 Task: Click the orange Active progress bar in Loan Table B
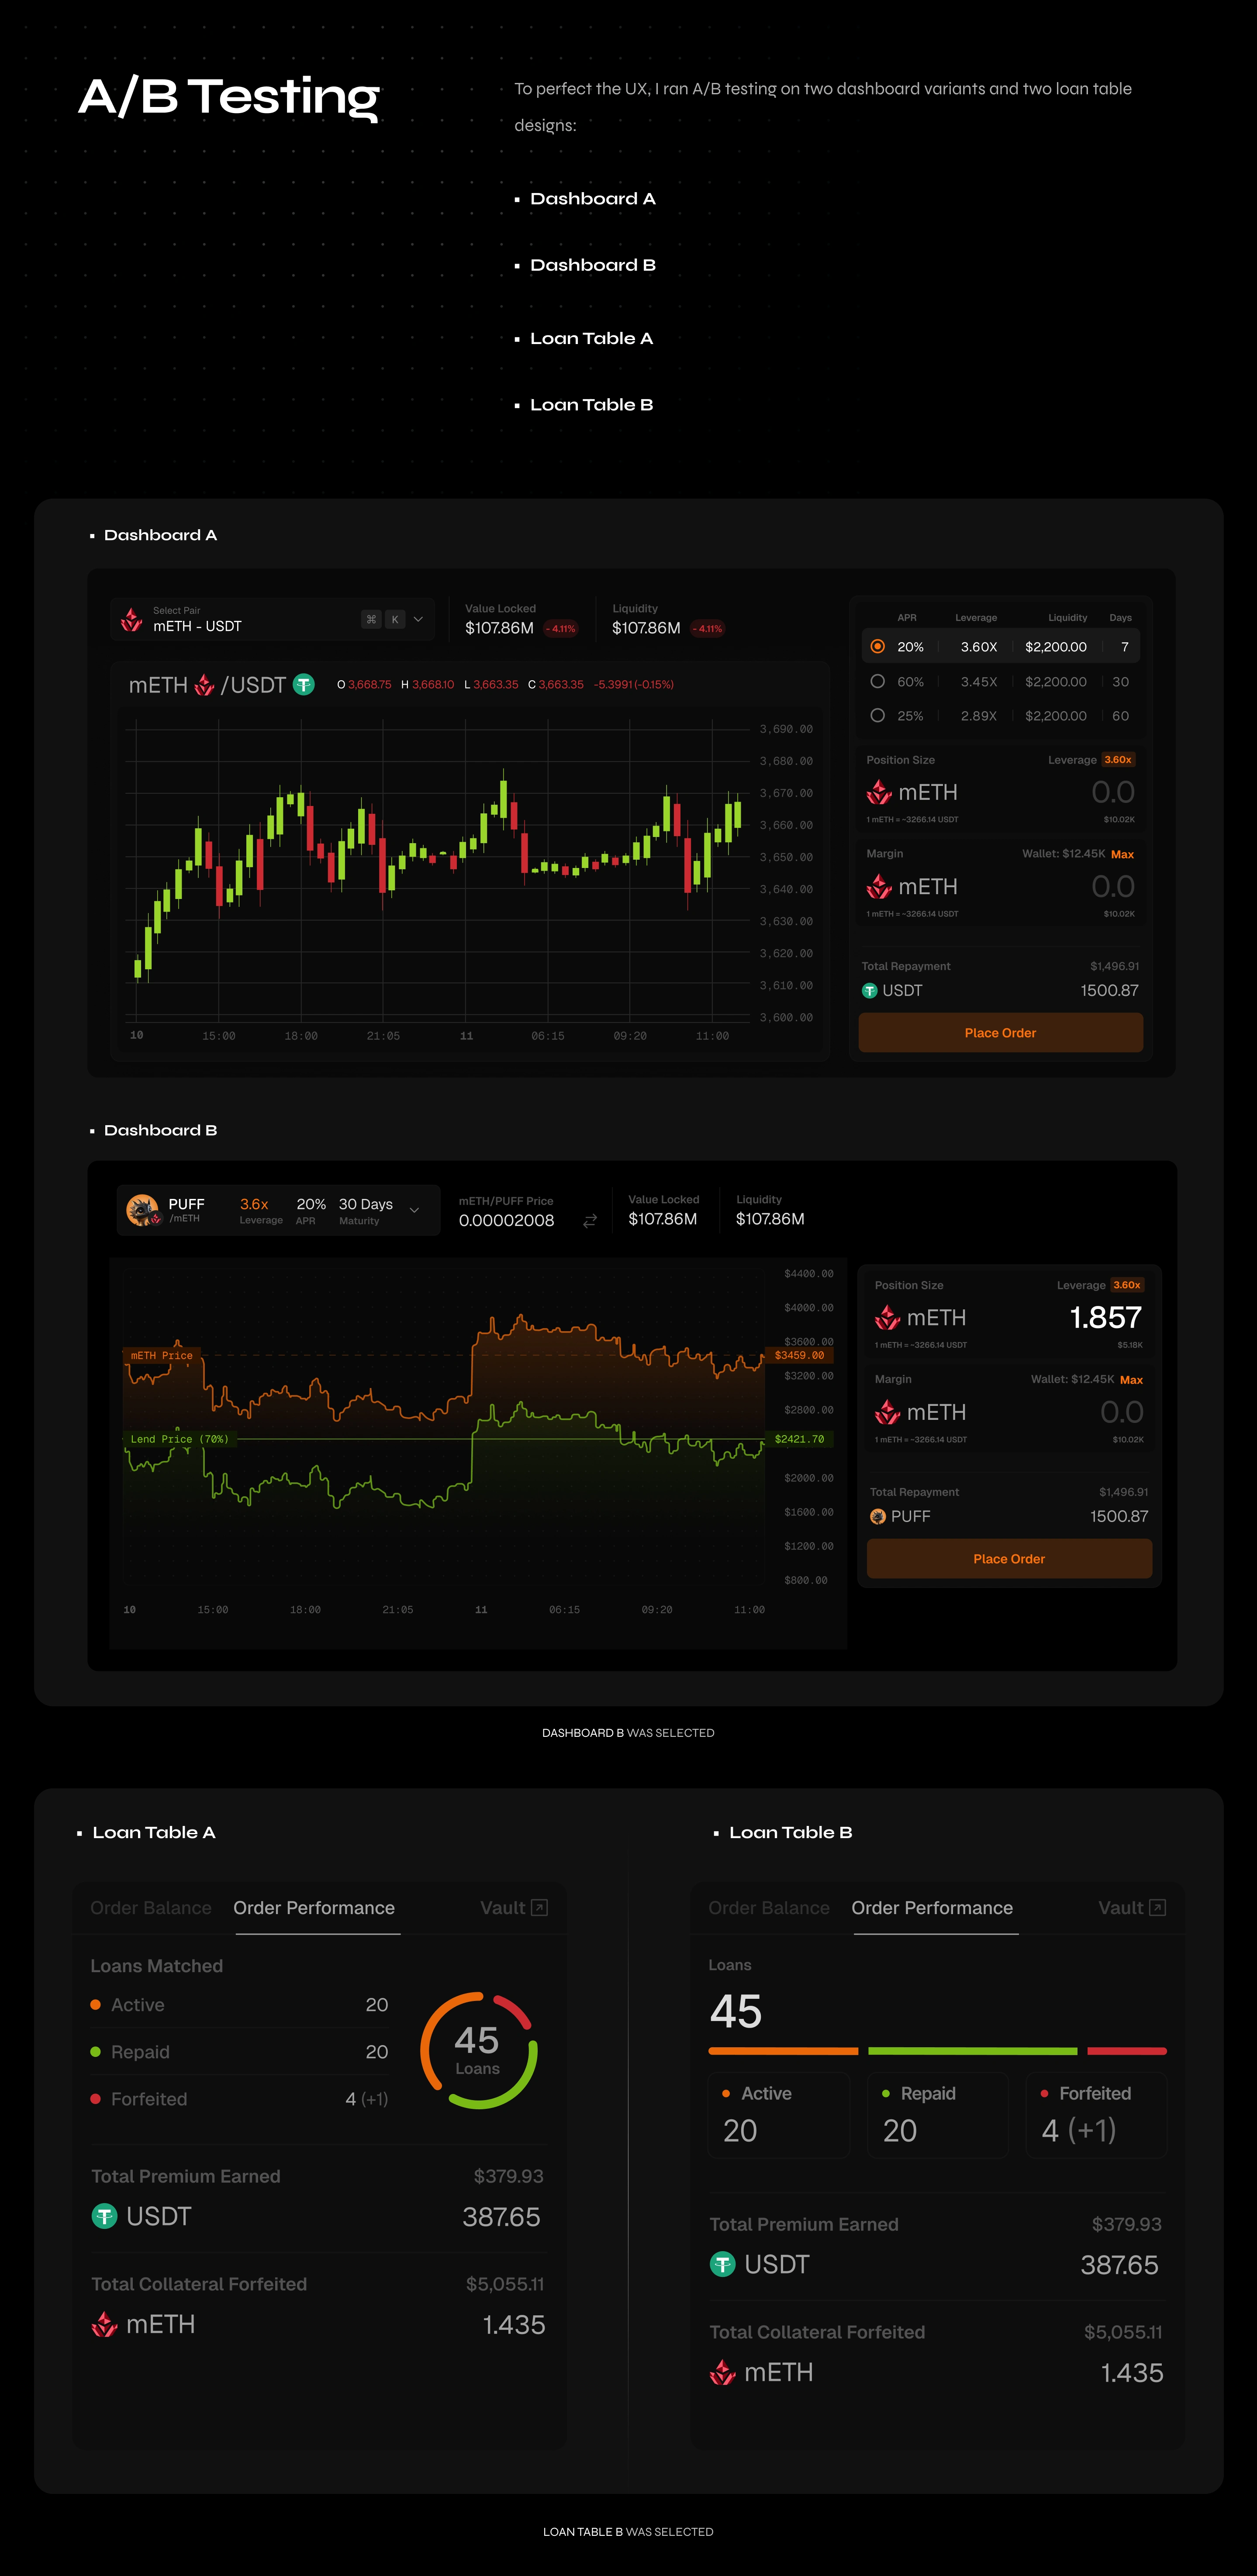(x=783, y=2051)
